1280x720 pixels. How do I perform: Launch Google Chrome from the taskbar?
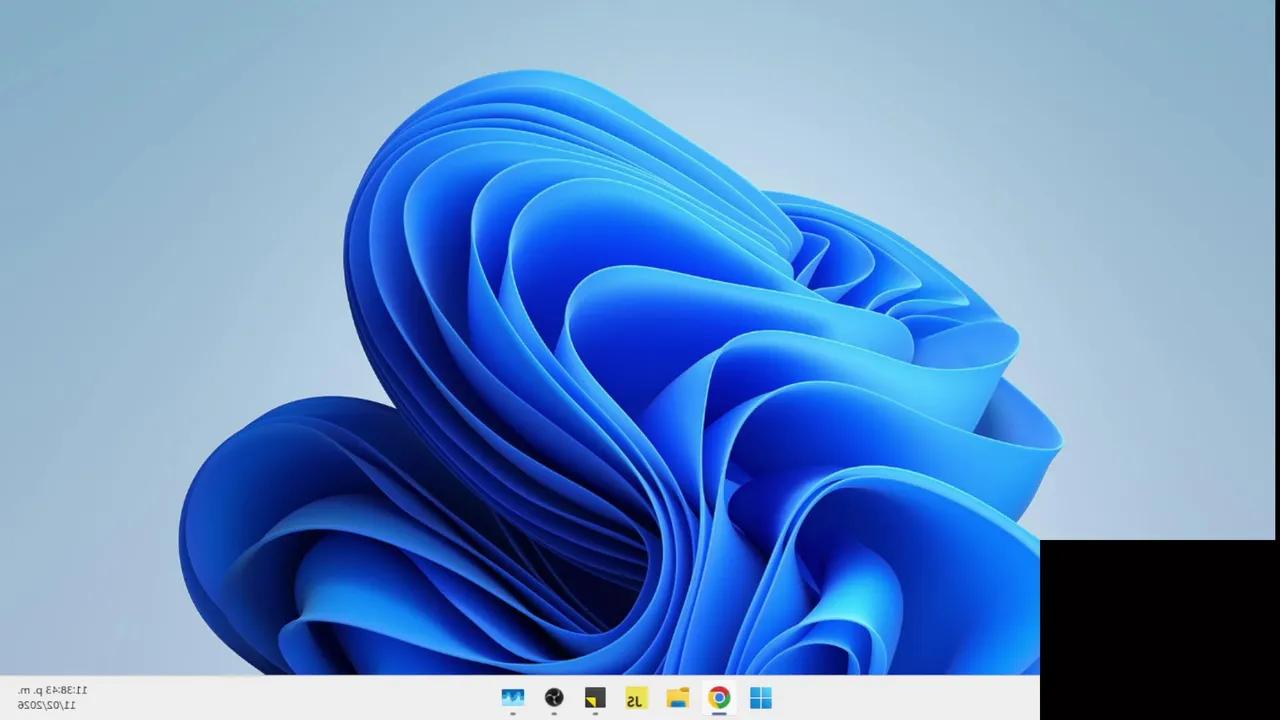click(719, 698)
